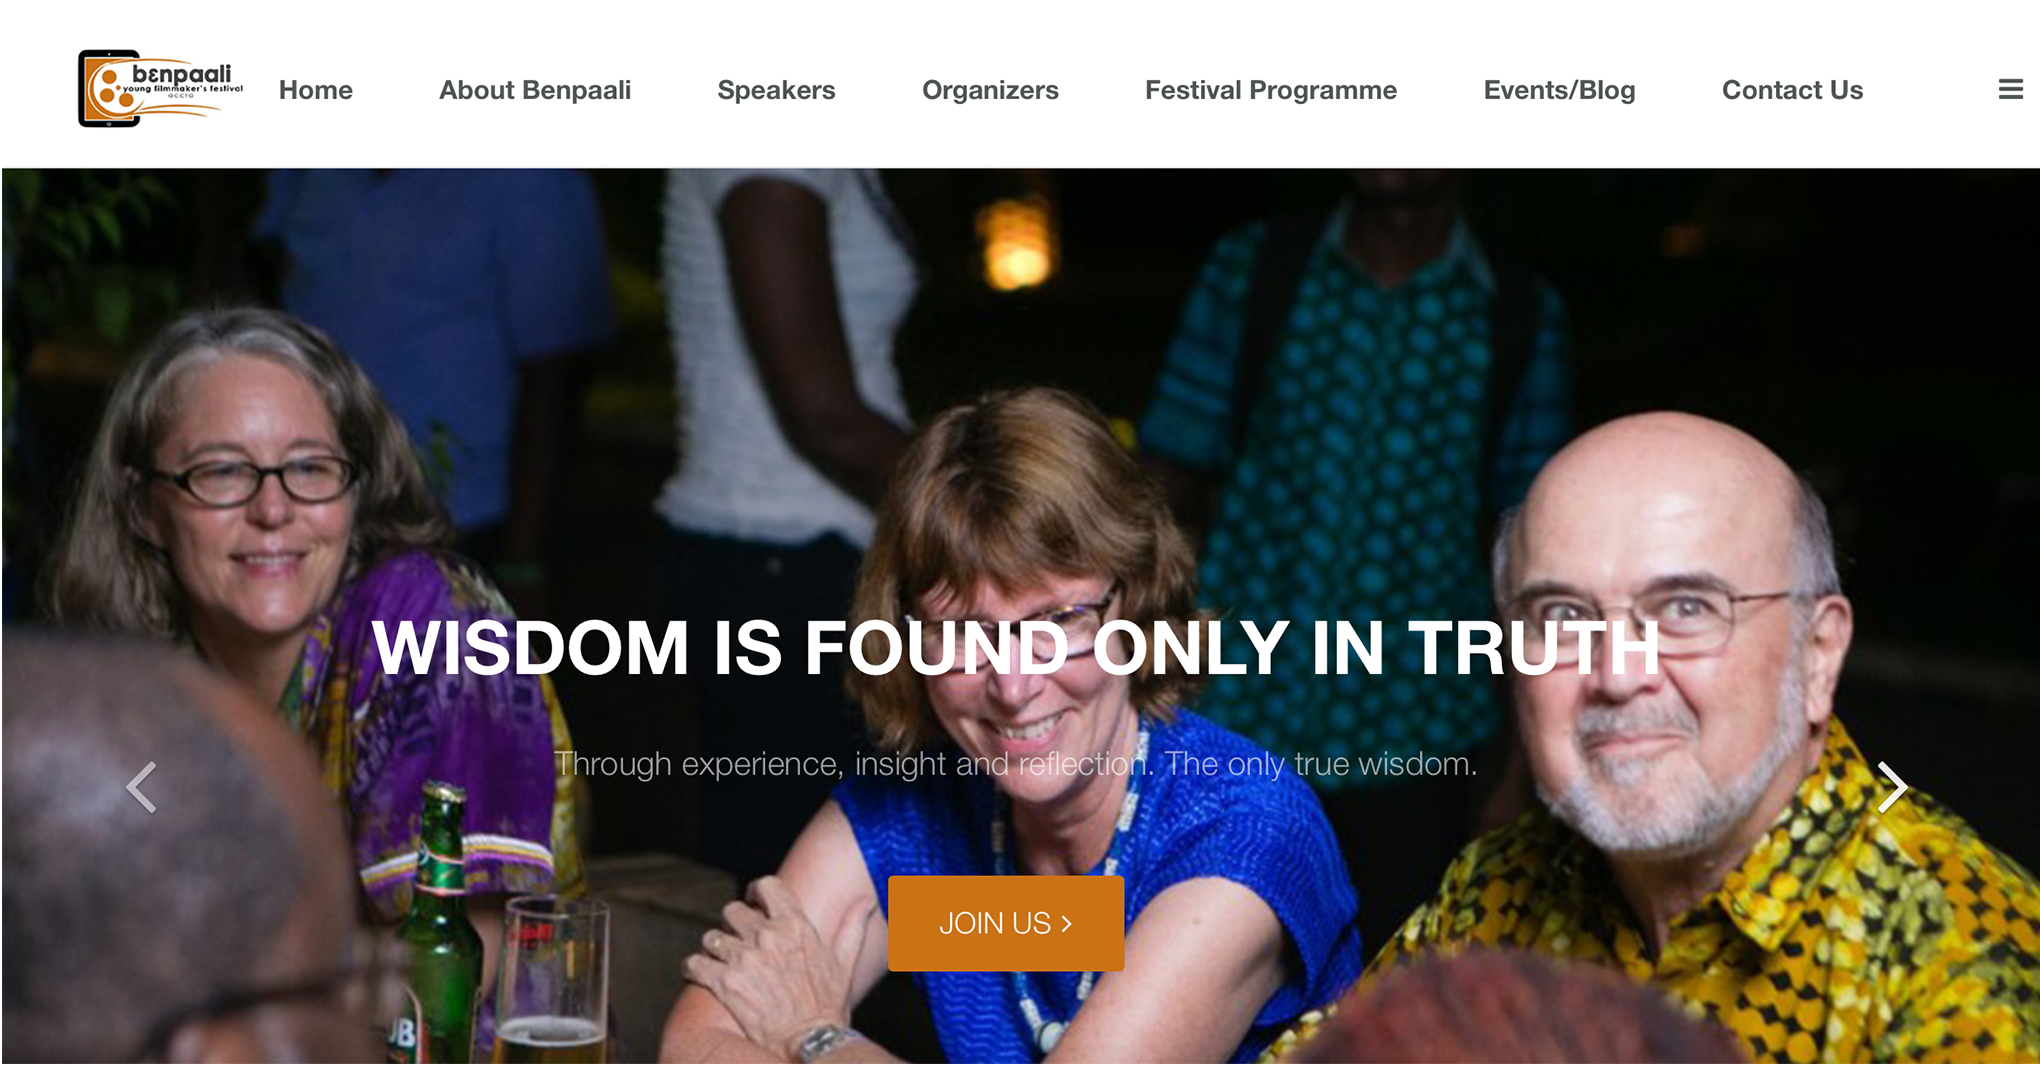Screen dimensions: 2040x1078
Task: Click the 'young filmmaker's festival' logo tagline
Action: (182, 89)
